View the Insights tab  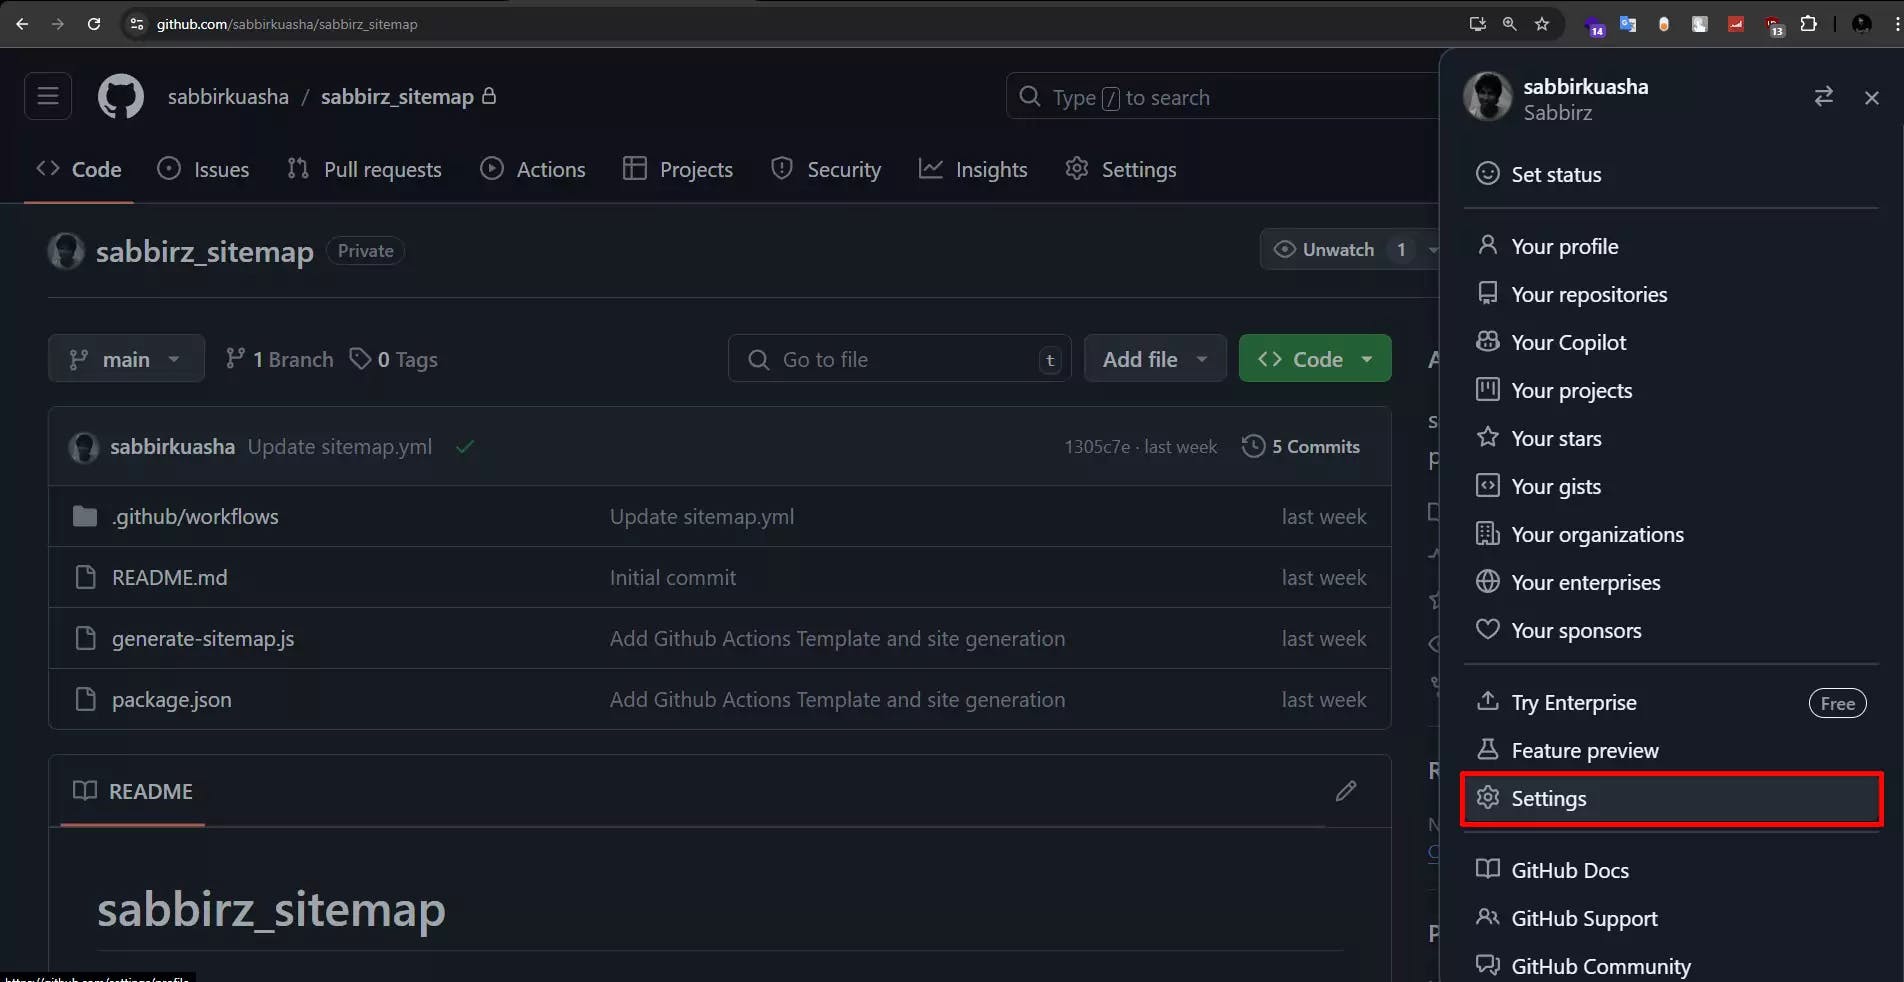(973, 170)
